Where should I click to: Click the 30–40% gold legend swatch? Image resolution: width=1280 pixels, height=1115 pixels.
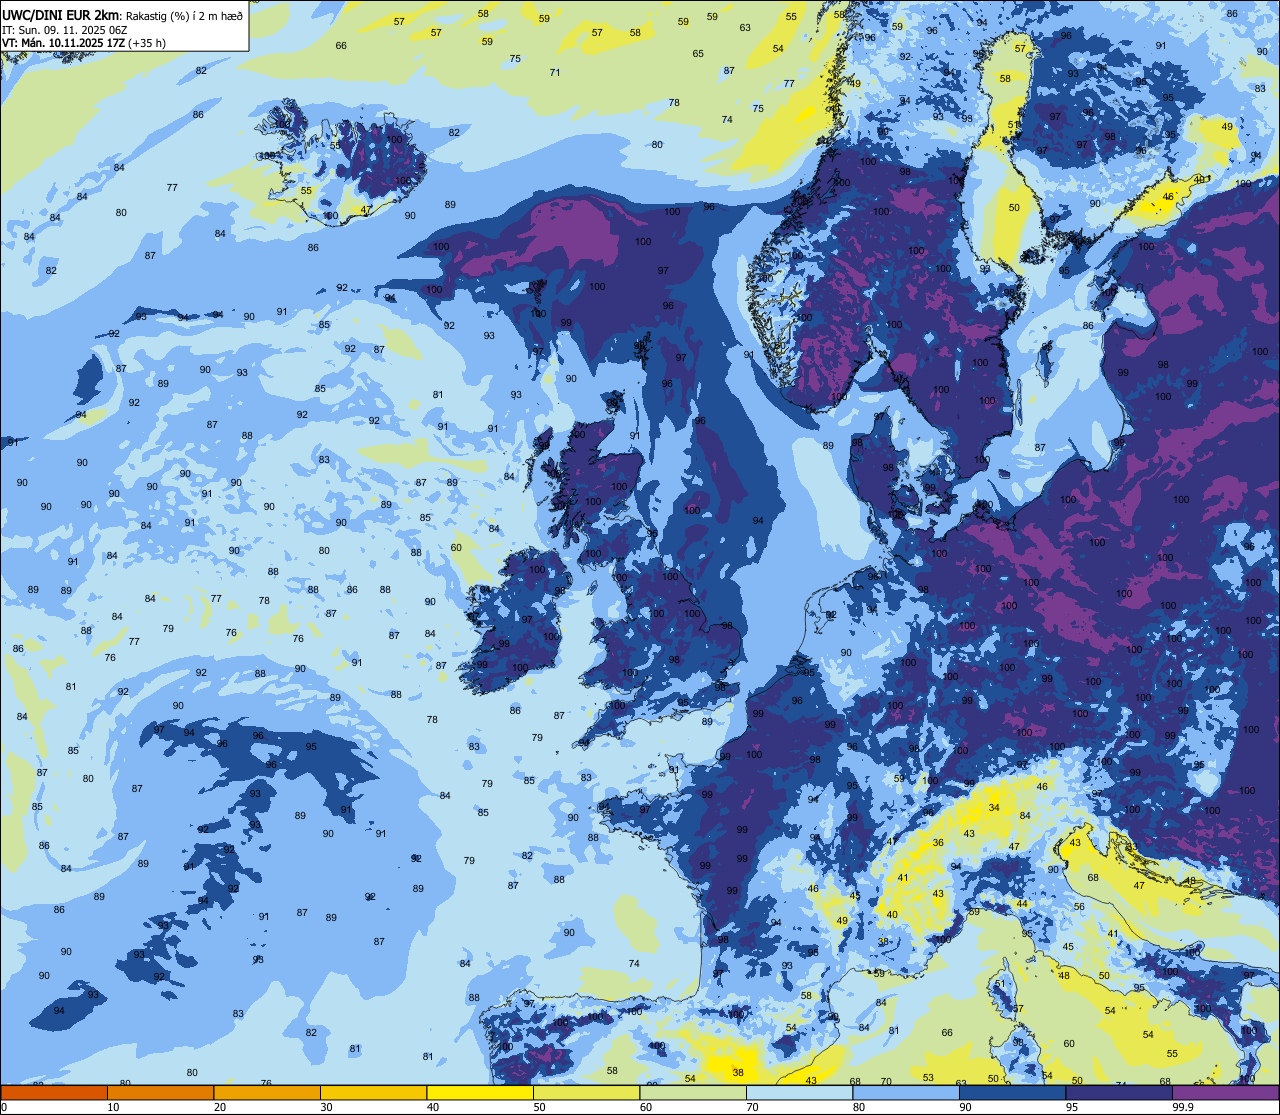373,1092
